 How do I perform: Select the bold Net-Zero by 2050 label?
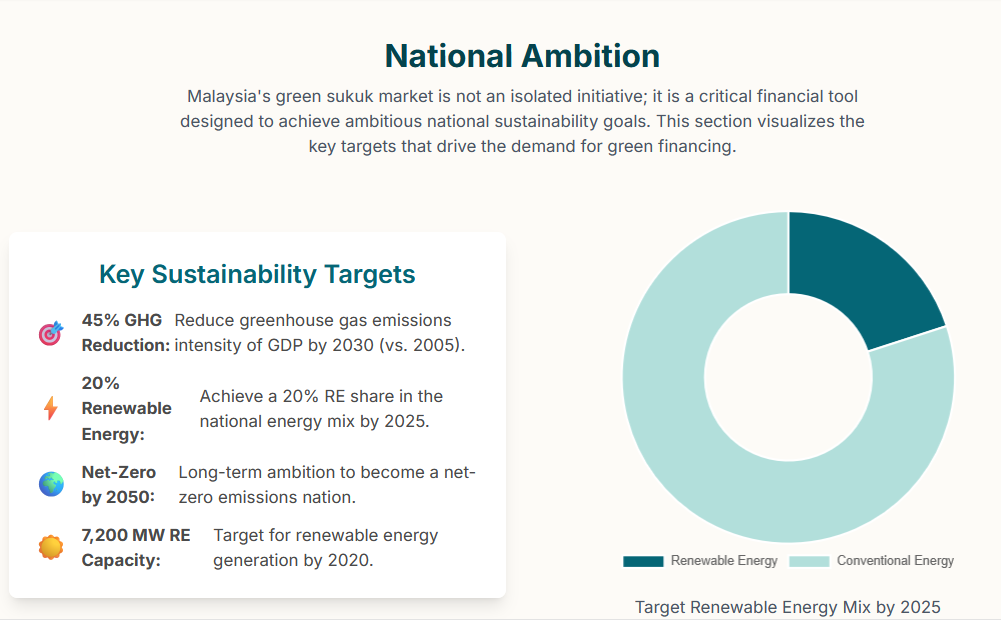pos(119,484)
